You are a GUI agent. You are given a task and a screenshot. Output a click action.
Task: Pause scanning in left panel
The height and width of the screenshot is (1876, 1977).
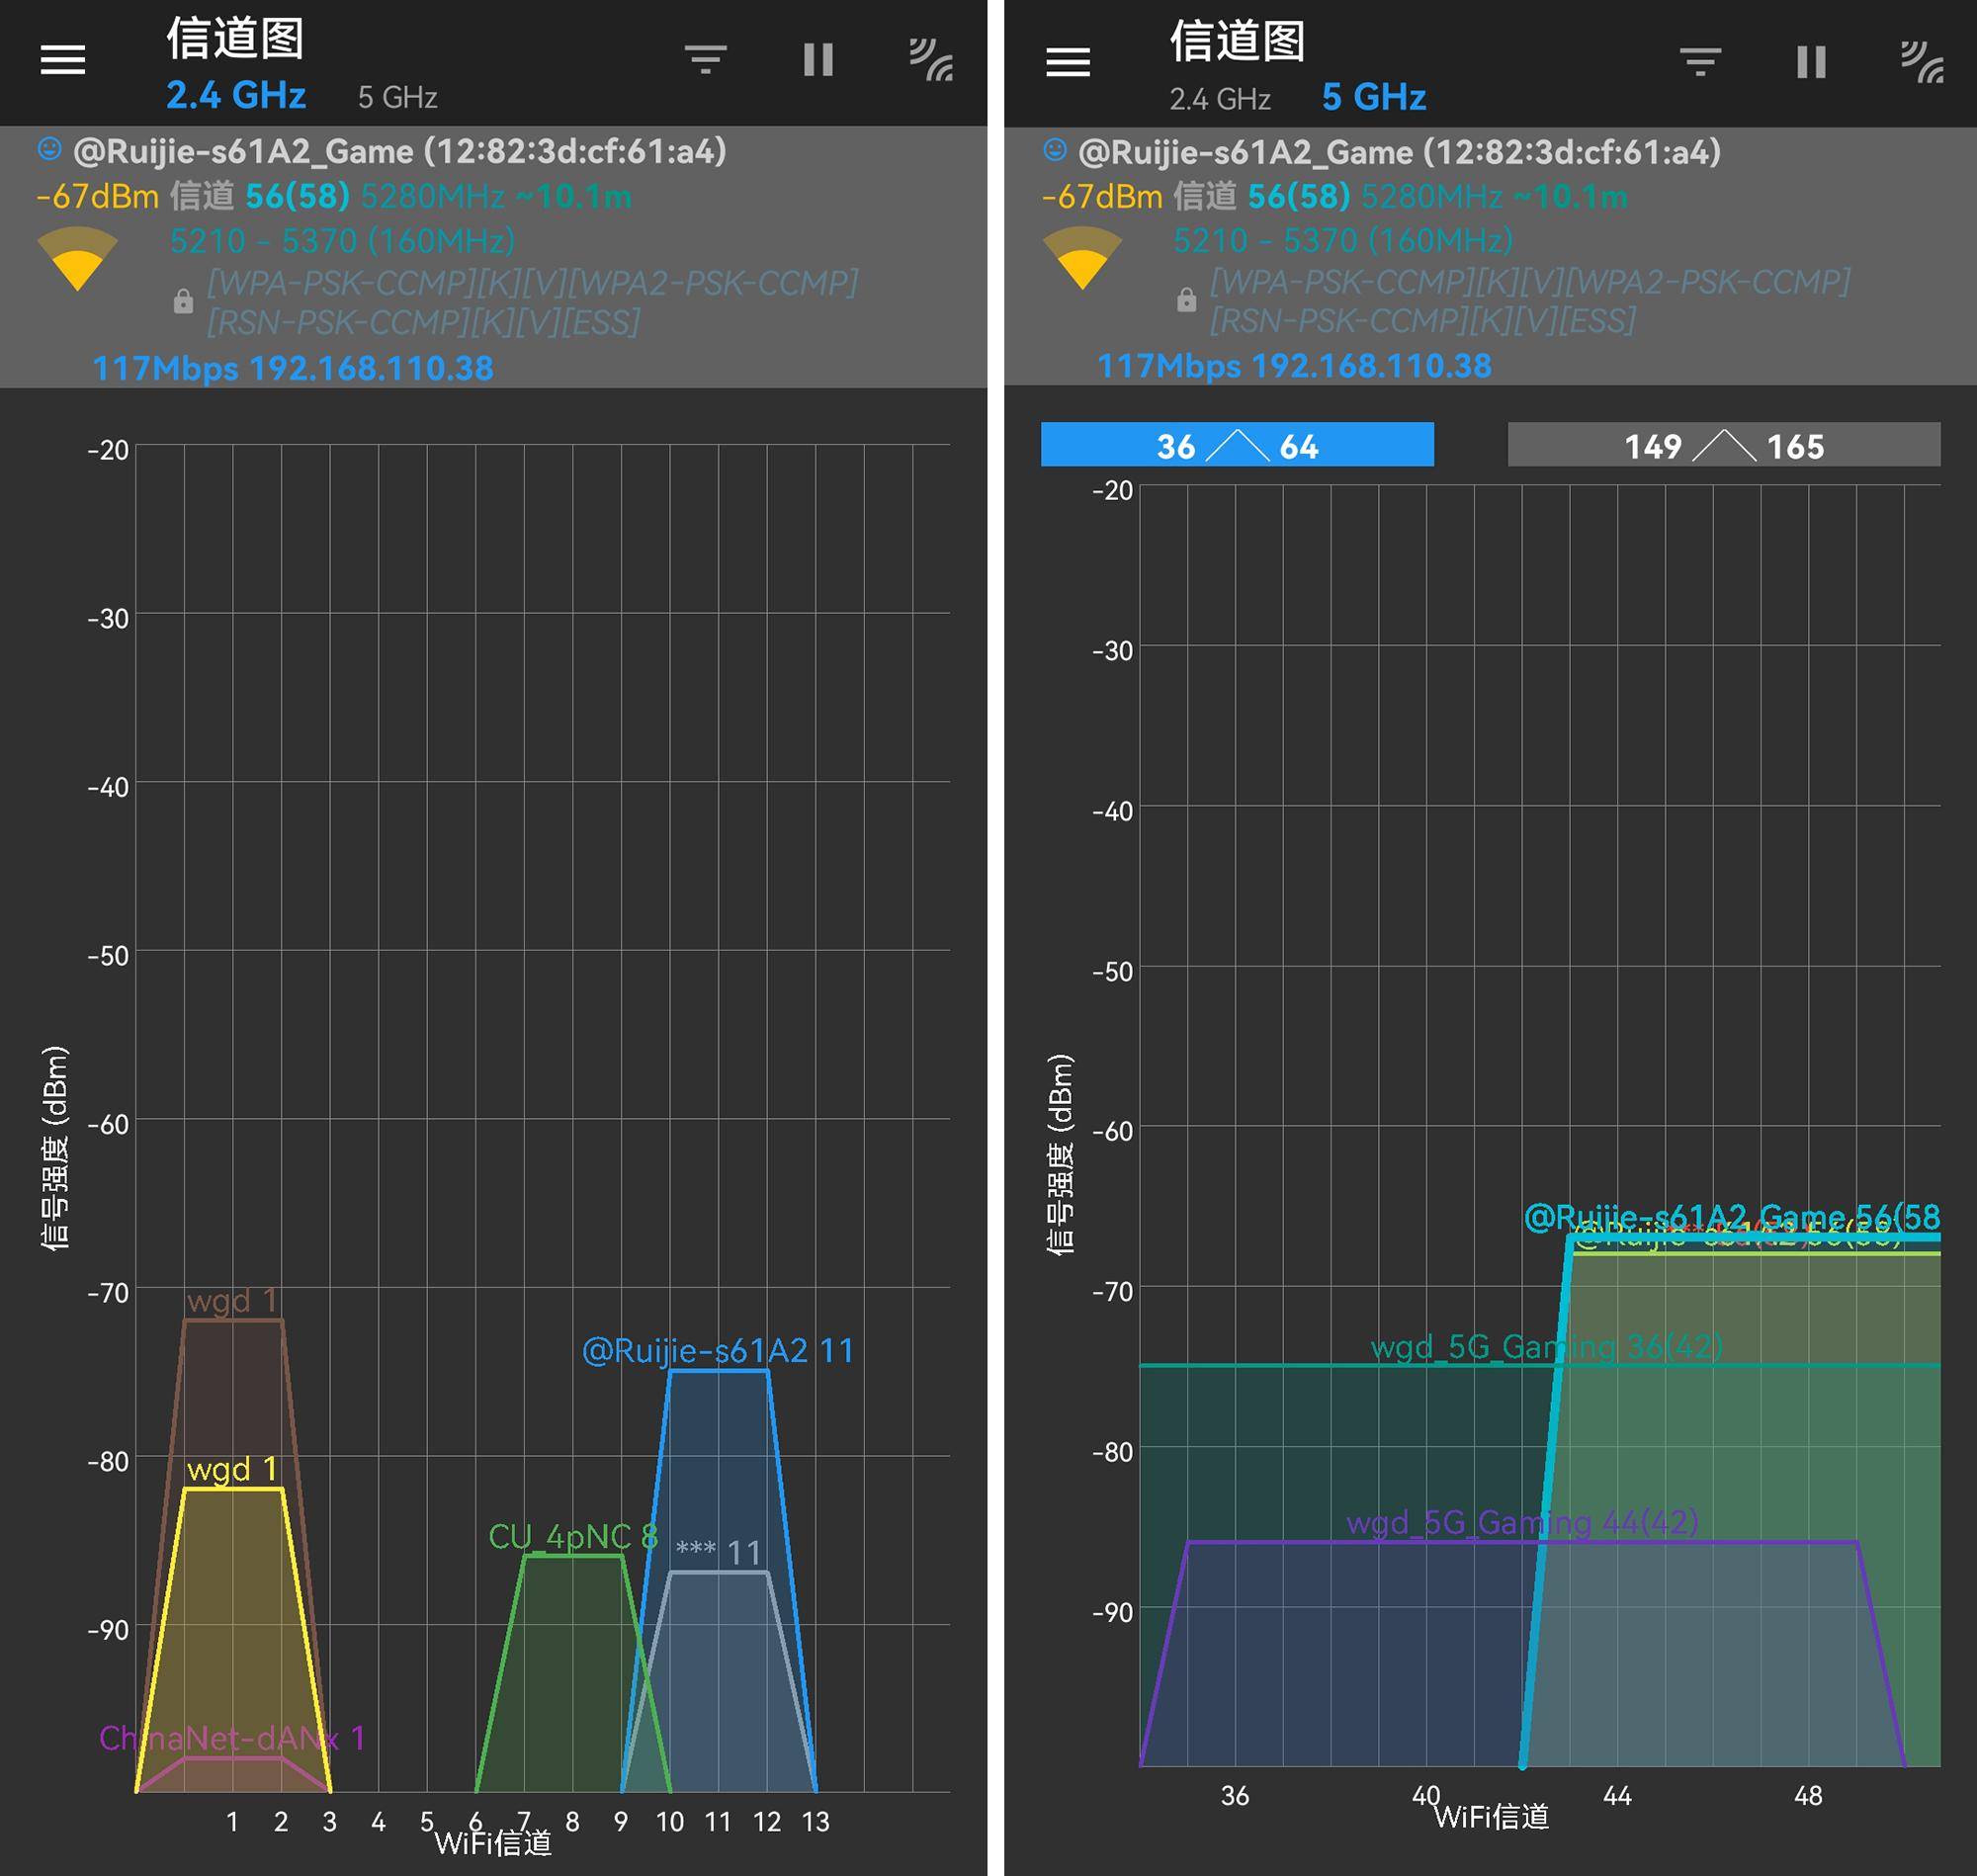(x=818, y=60)
